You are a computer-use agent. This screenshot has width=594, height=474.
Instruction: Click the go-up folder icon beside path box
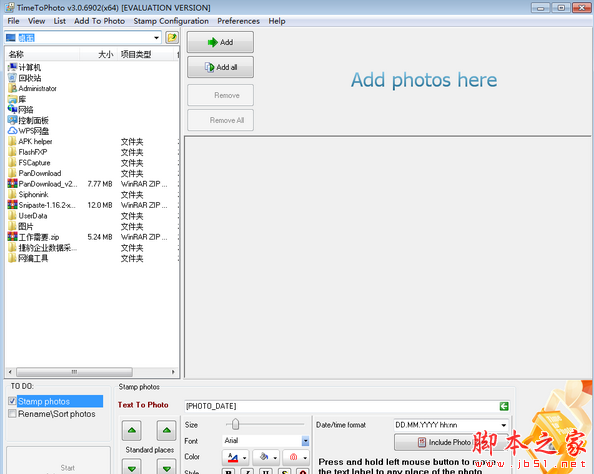point(172,38)
